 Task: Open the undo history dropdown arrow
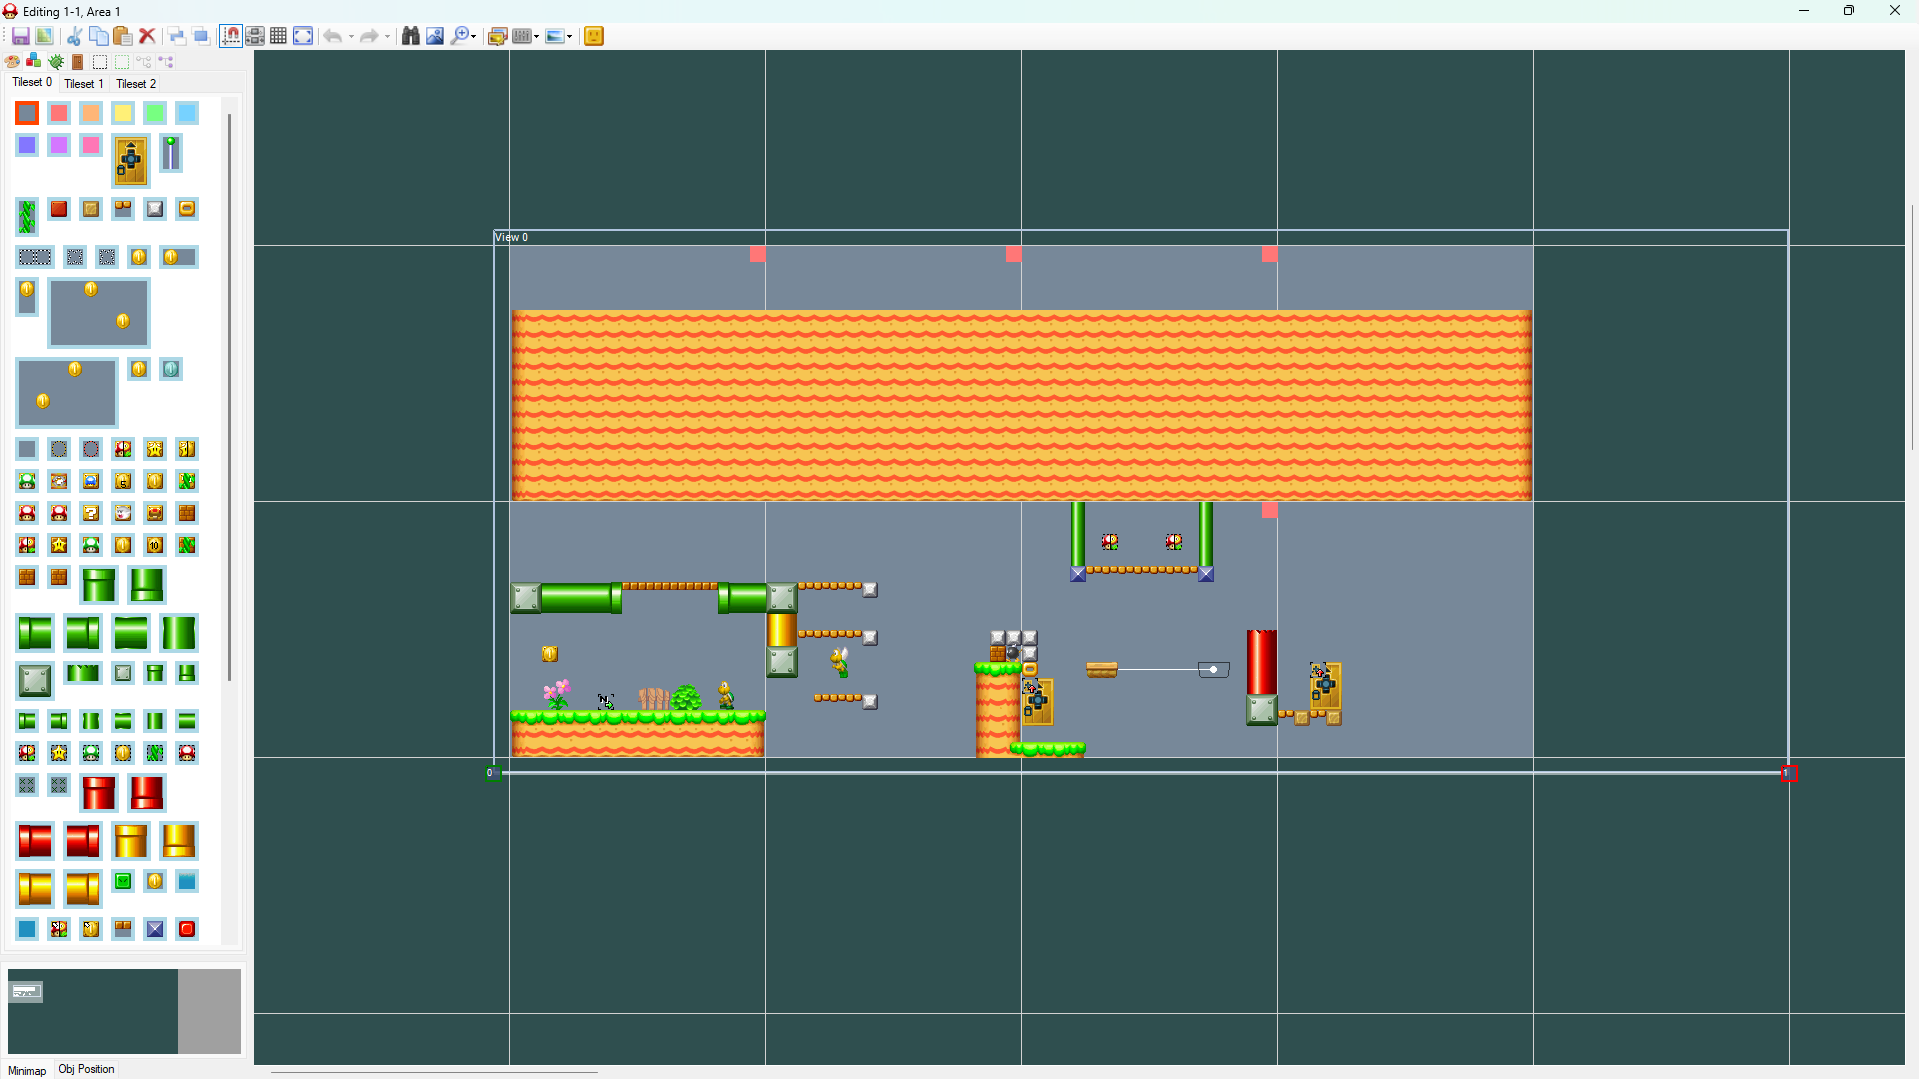[351, 36]
